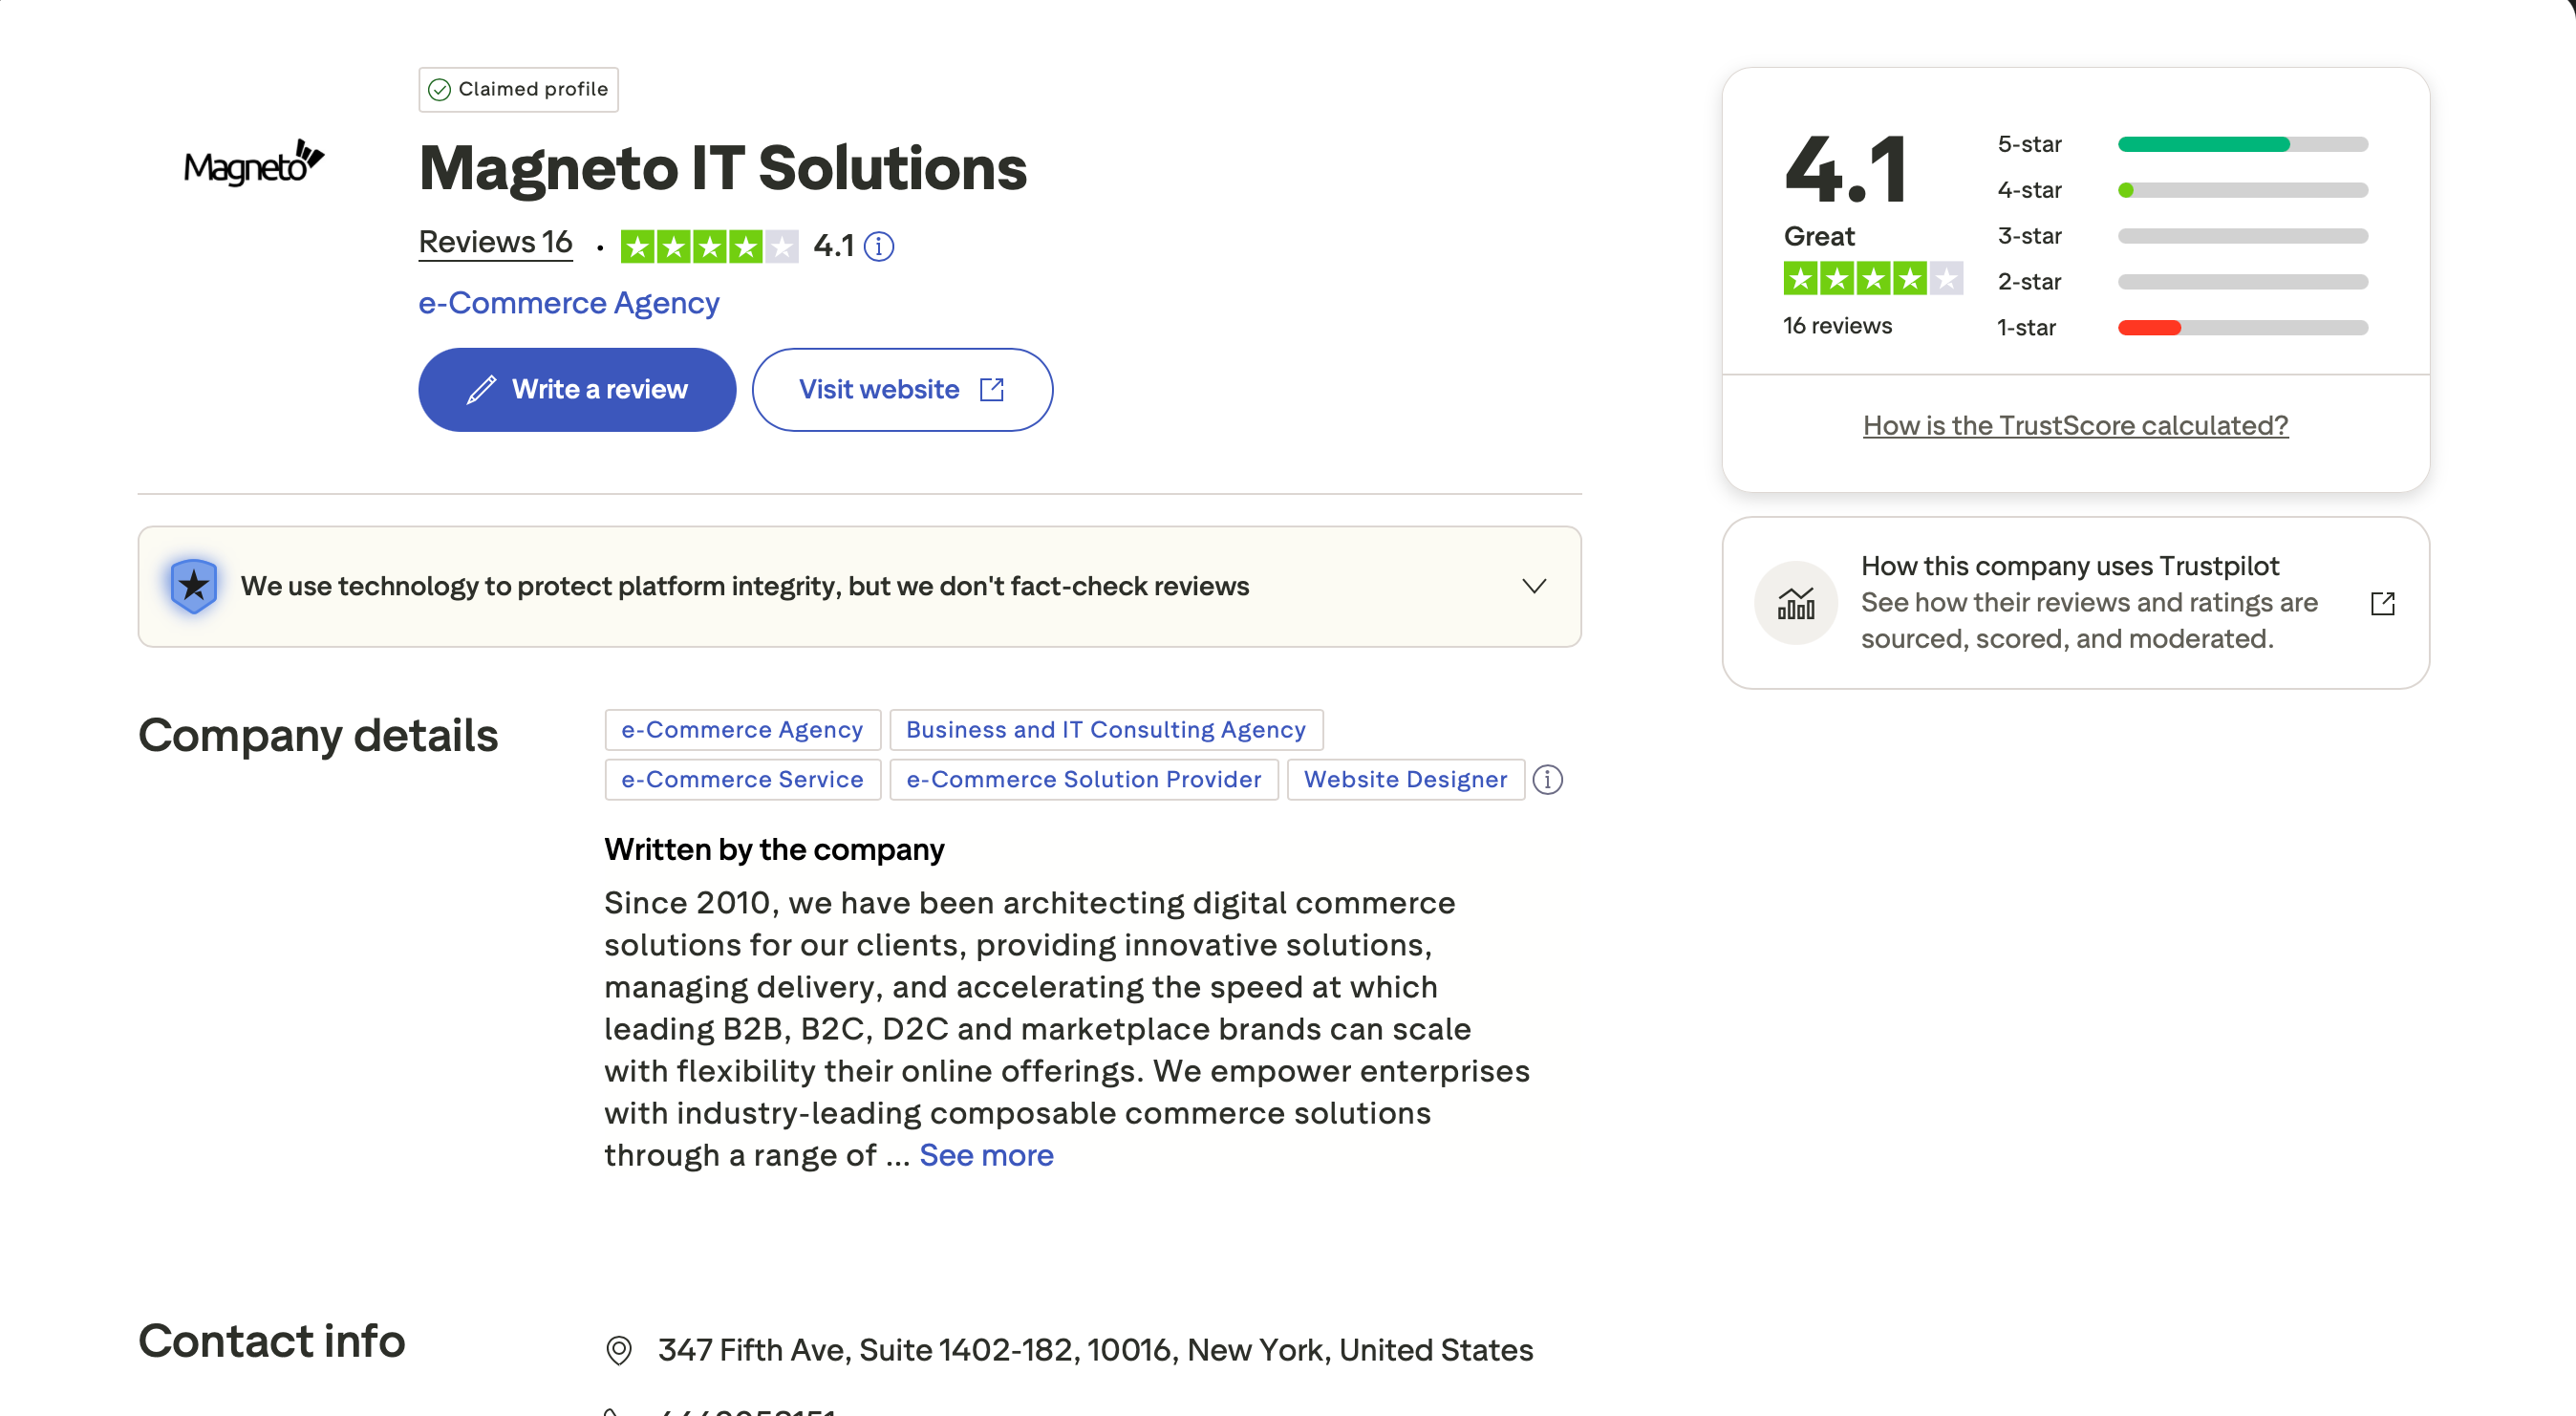Click the Write a review button

pyautogui.click(x=577, y=390)
